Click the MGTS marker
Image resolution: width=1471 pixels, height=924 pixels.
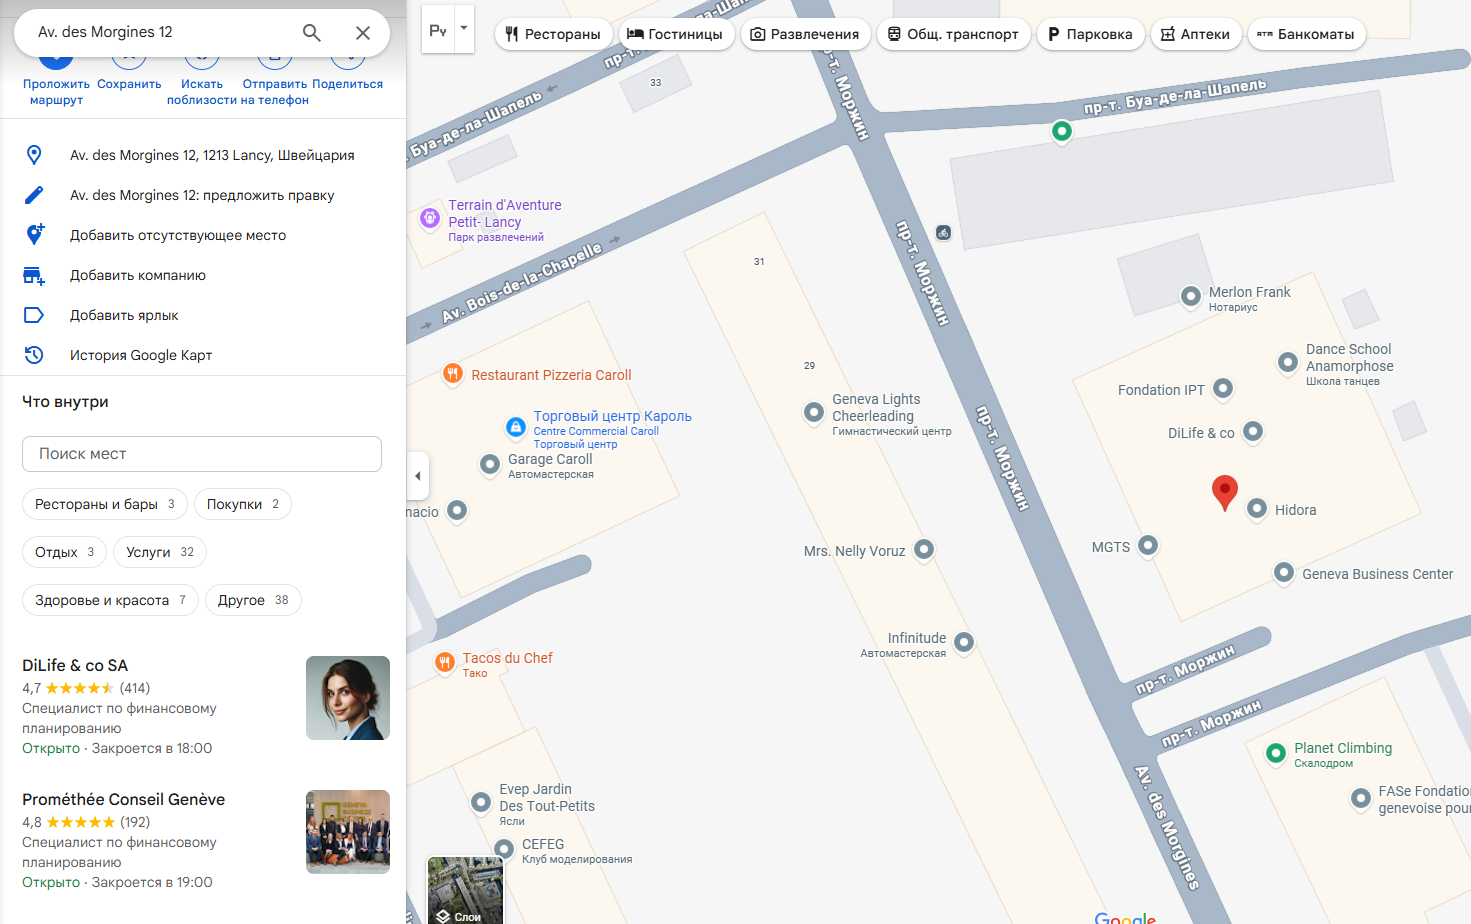click(1148, 544)
